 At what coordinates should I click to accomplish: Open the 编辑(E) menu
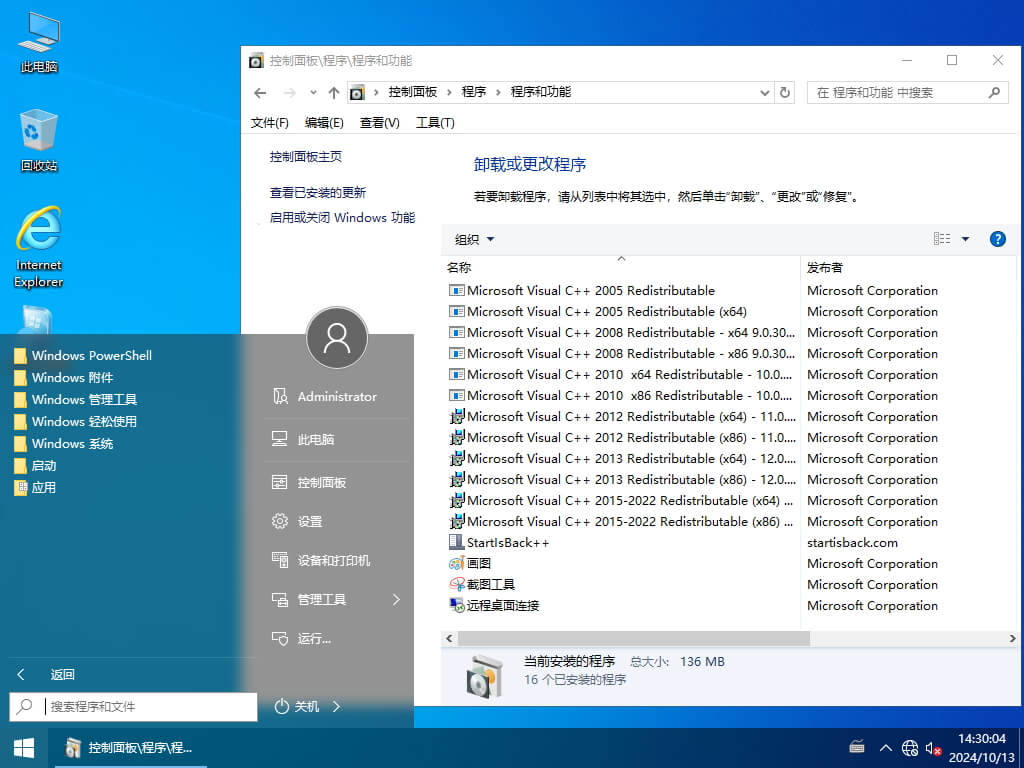[324, 123]
